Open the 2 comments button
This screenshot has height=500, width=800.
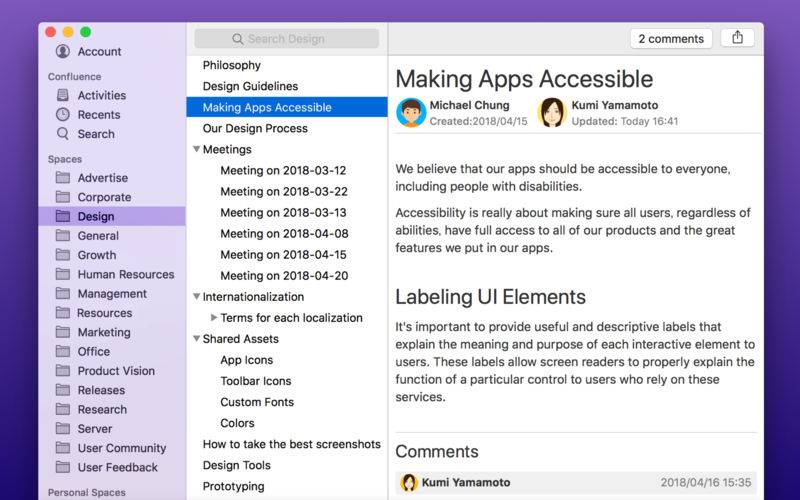(x=671, y=39)
